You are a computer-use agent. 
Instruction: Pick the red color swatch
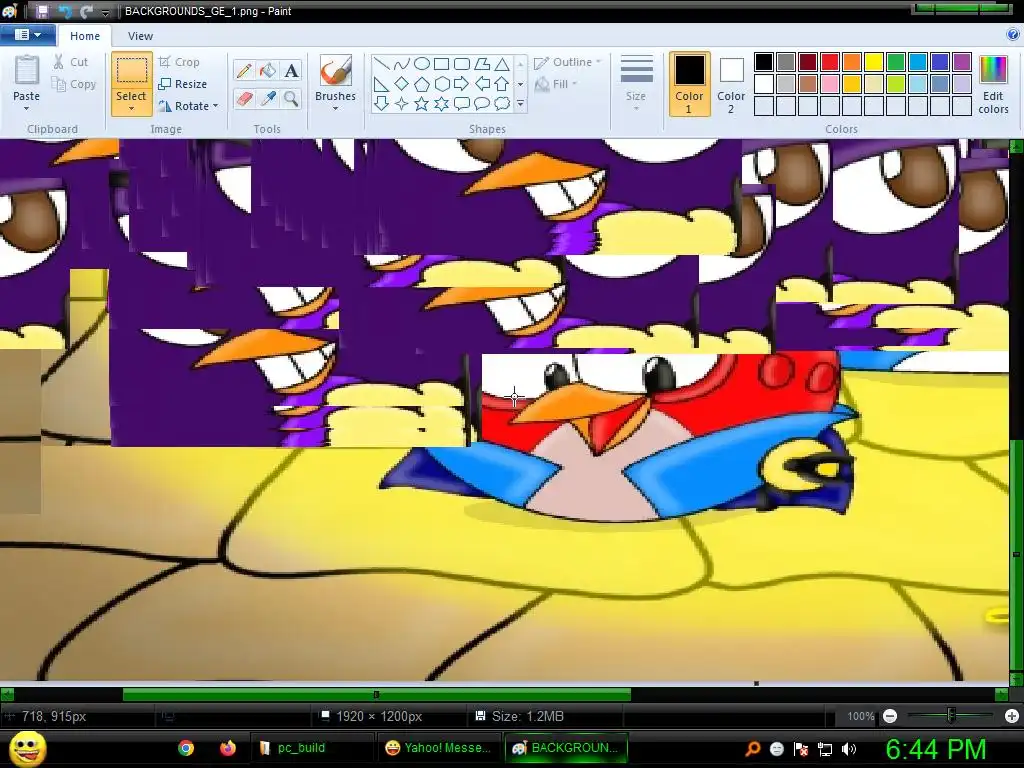click(830, 62)
